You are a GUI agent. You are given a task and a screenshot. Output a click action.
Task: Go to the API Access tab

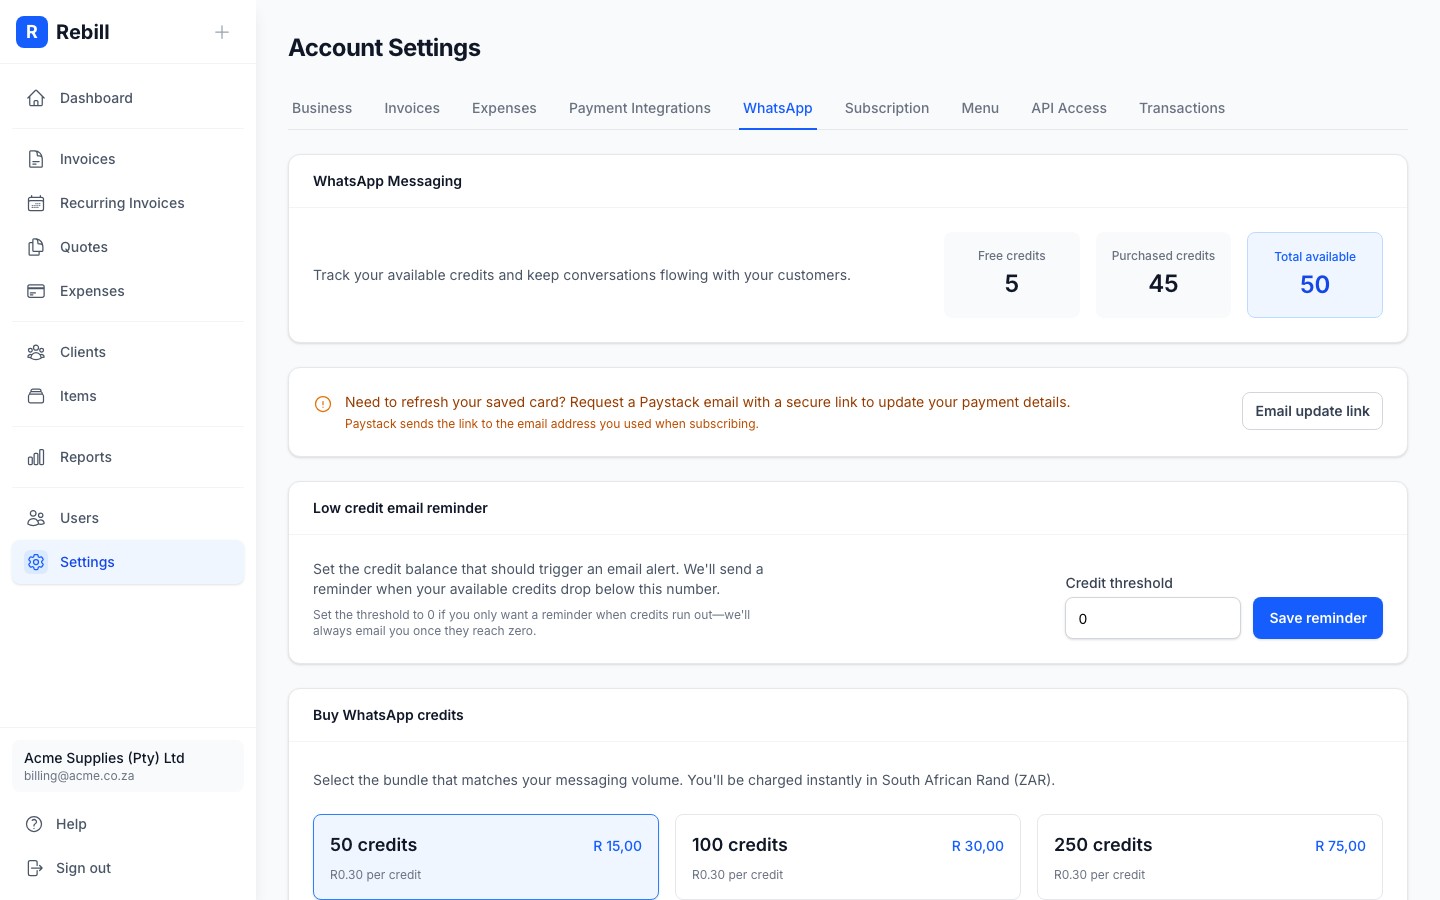1068,108
